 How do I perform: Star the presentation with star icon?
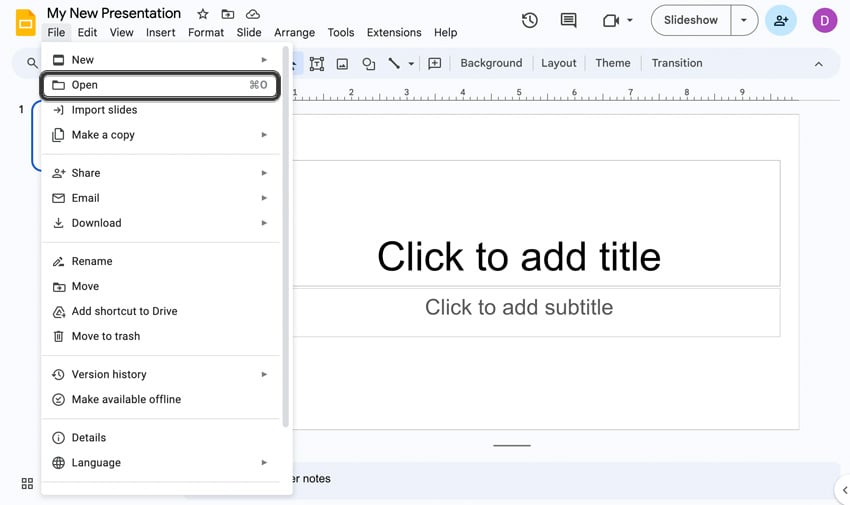(x=203, y=14)
